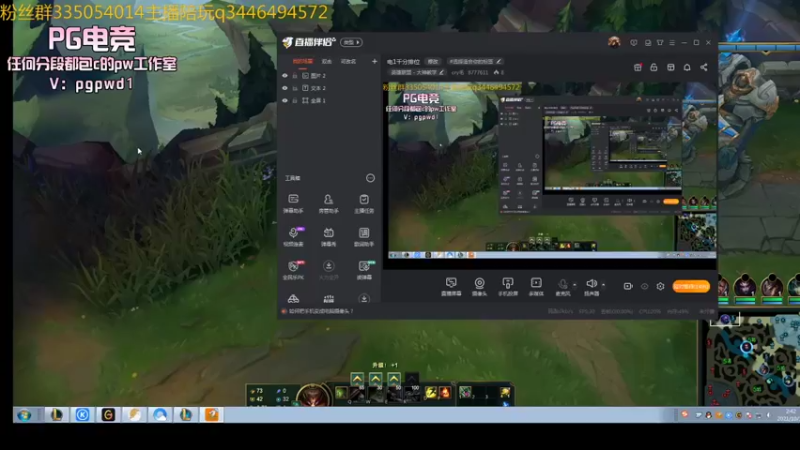
Task: Toggle the 扬声器 speaker
Action: point(591,287)
